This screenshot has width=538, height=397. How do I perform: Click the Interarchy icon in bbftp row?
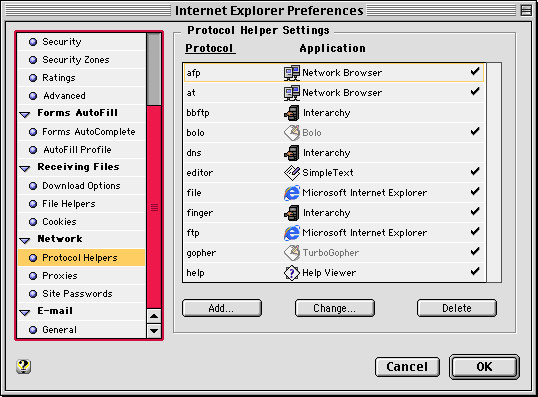pyautogui.click(x=292, y=113)
